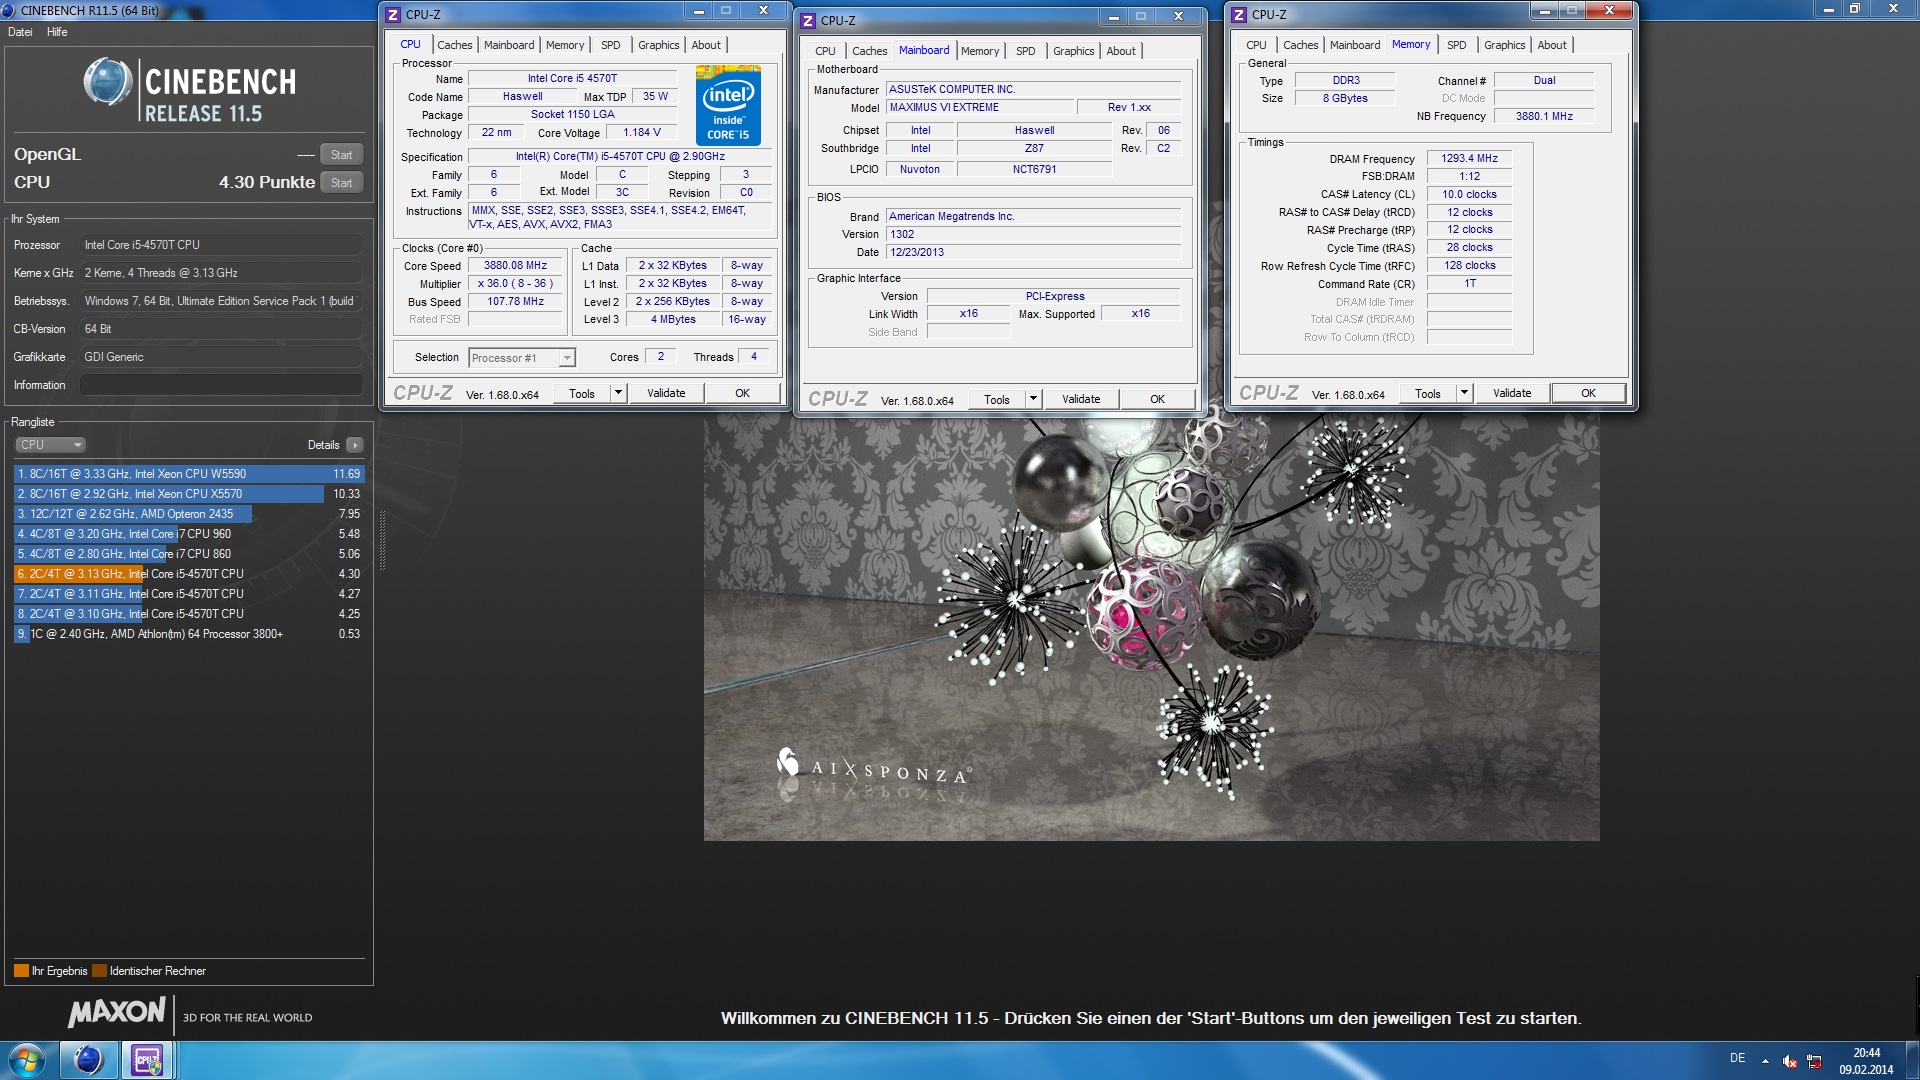Switch to Memory tab in first CPU-Z window
The height and width of the screenshot is (1080, 1920).
(x=565, y=45)
